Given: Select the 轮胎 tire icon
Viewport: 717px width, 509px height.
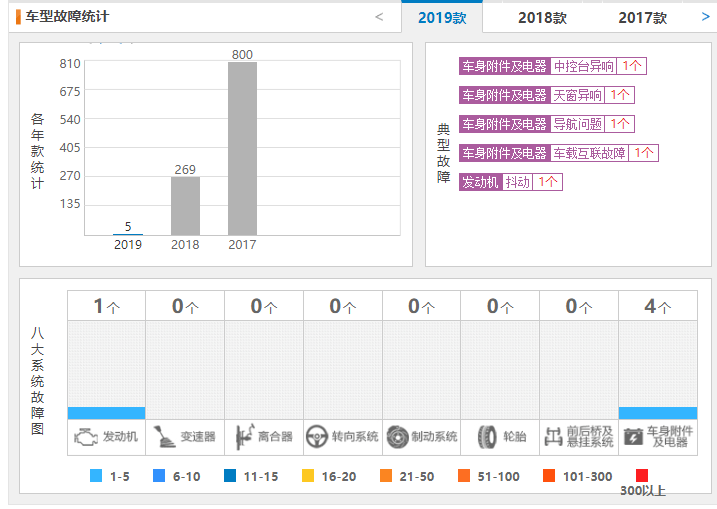Looking at the screenshot, I should click(x=487, y=437).
